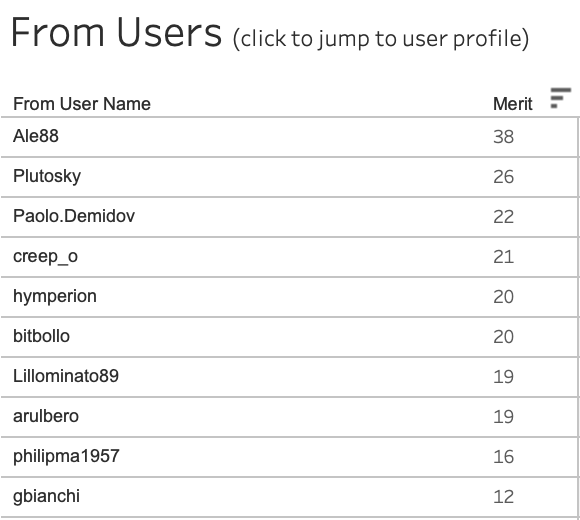Jump to Paolo.Demidov profile

[x=74, y=216]
